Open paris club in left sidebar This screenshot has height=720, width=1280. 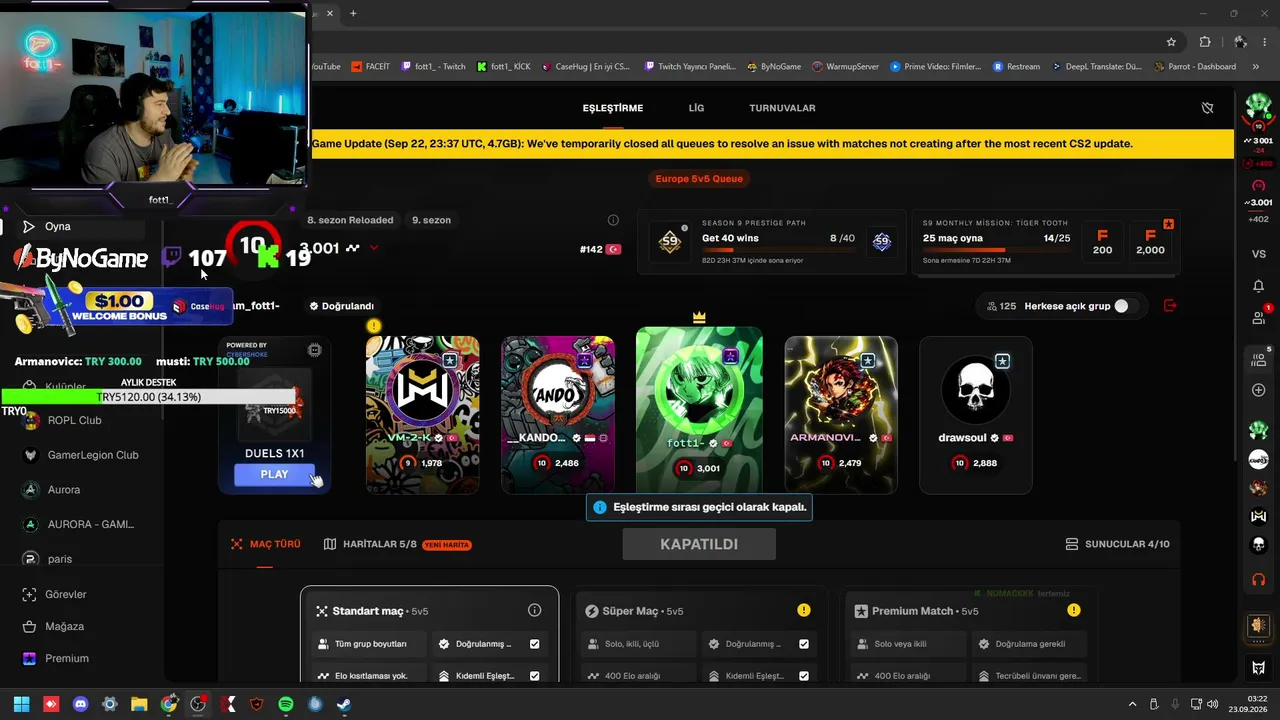(47, 559)
